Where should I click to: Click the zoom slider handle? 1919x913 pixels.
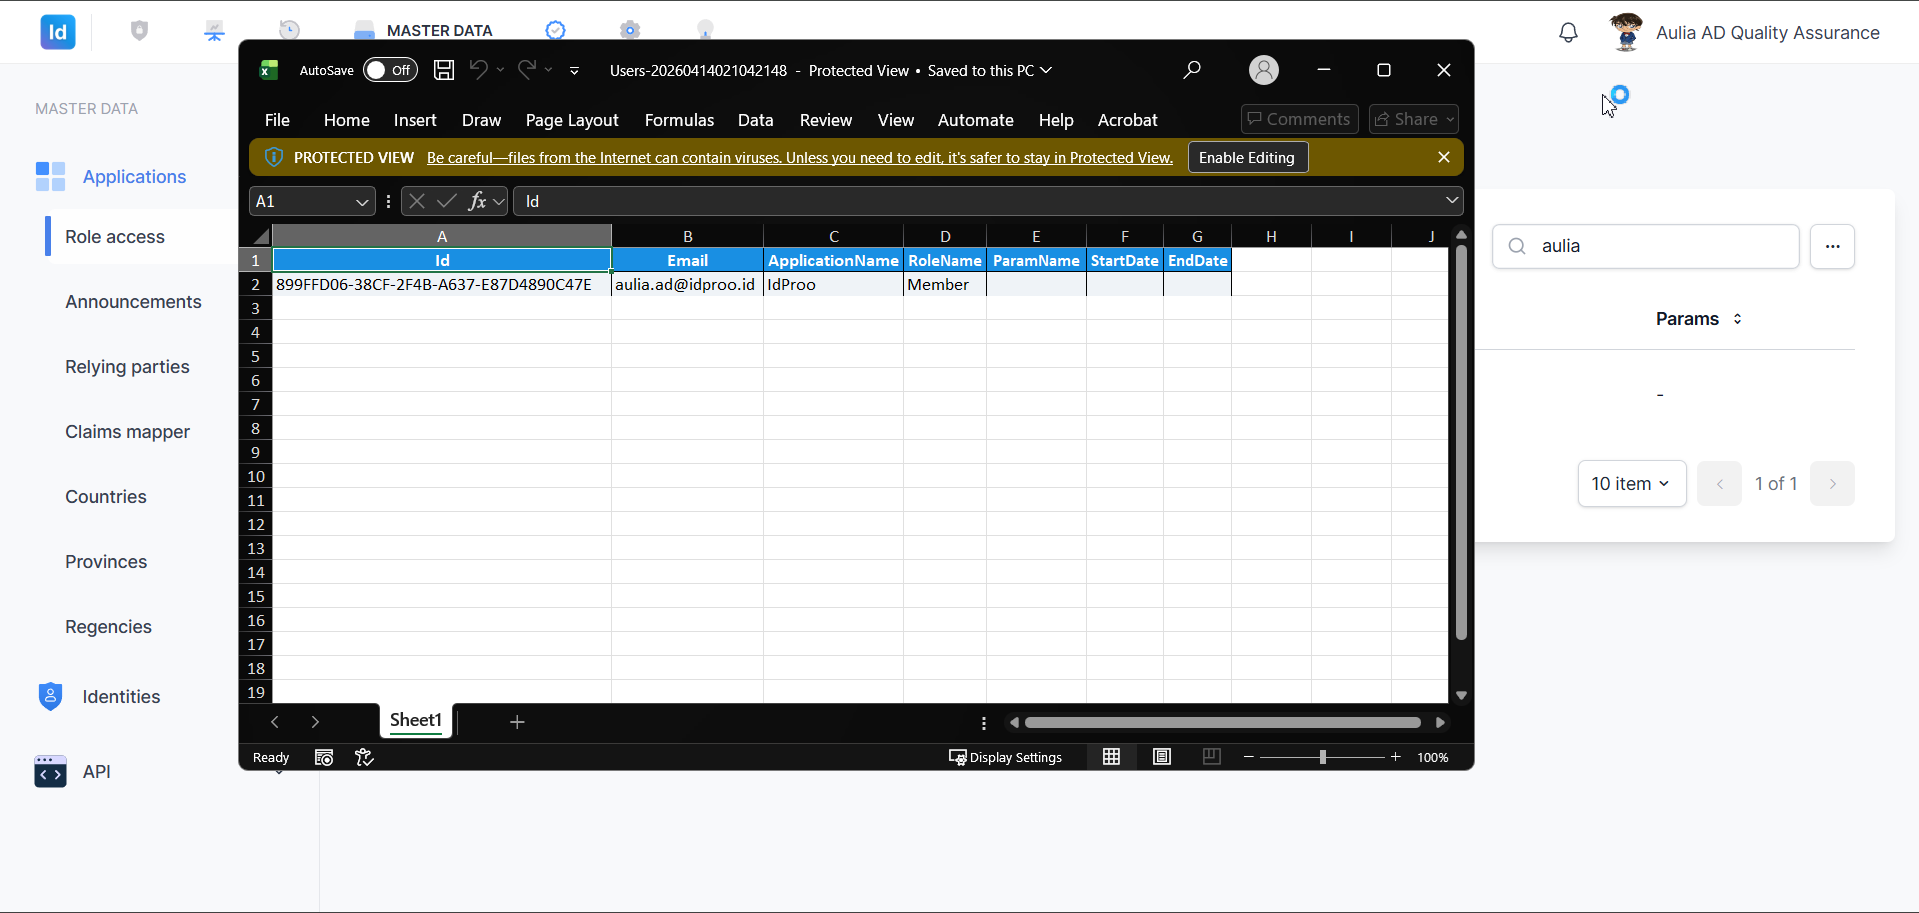tap(1322, 757)
